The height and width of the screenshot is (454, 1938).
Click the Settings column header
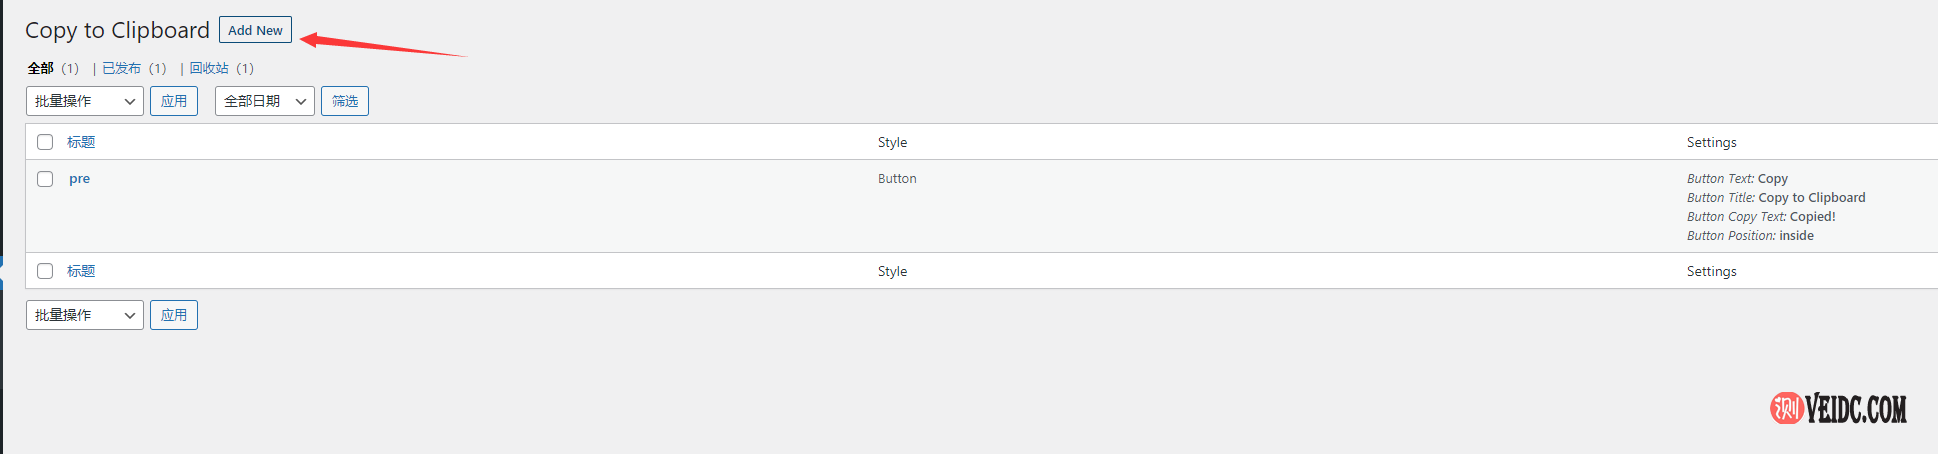click(1711, 142)
